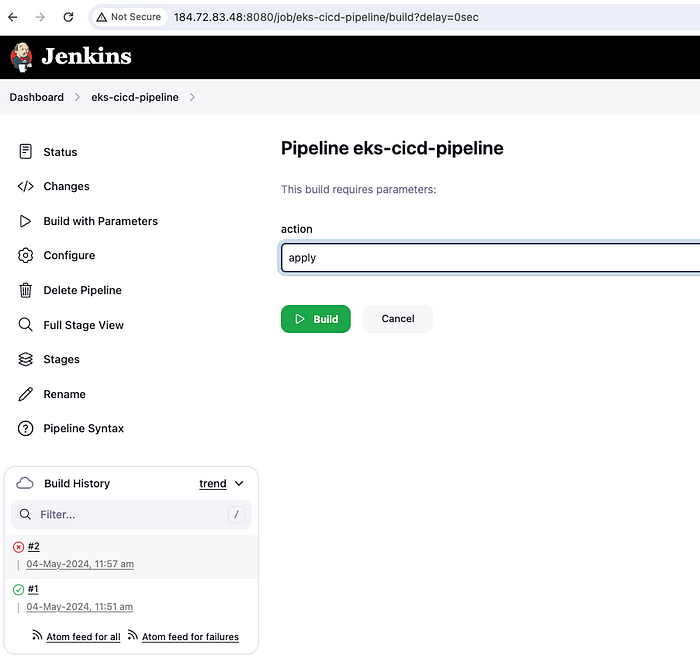Expand the chevron after the eks-cicd-pipeline breadcrumb
The width and height of the screenshot is (700, 662).
tap(192, 97)
